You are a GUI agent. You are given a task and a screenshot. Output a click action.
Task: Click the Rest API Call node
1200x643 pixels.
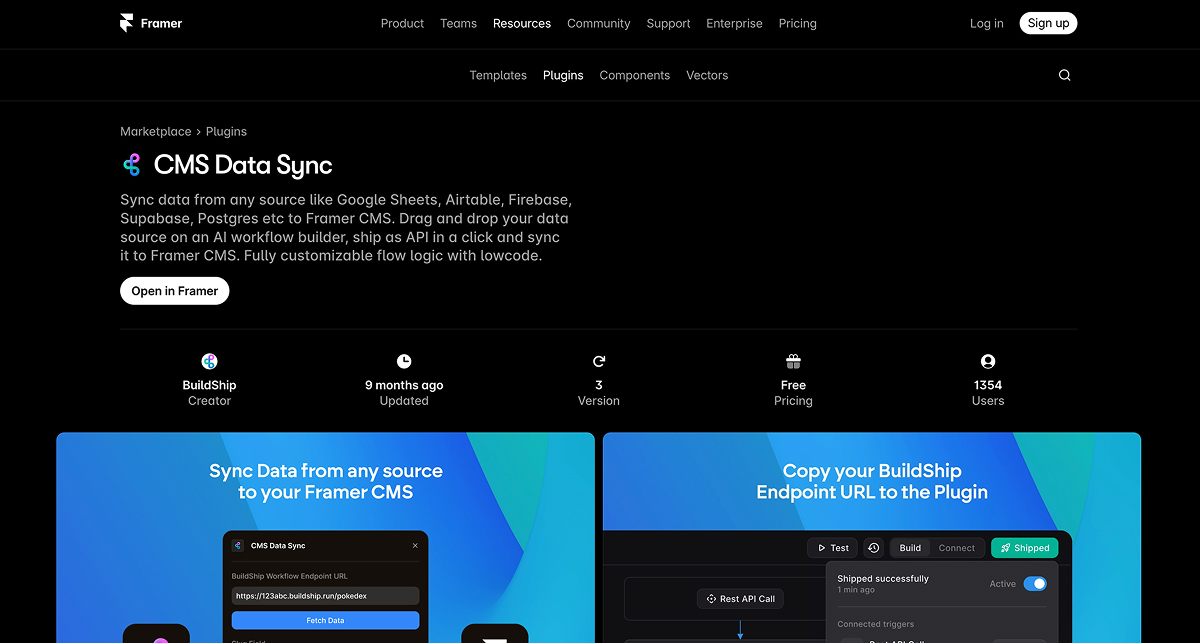click(740, 599)
